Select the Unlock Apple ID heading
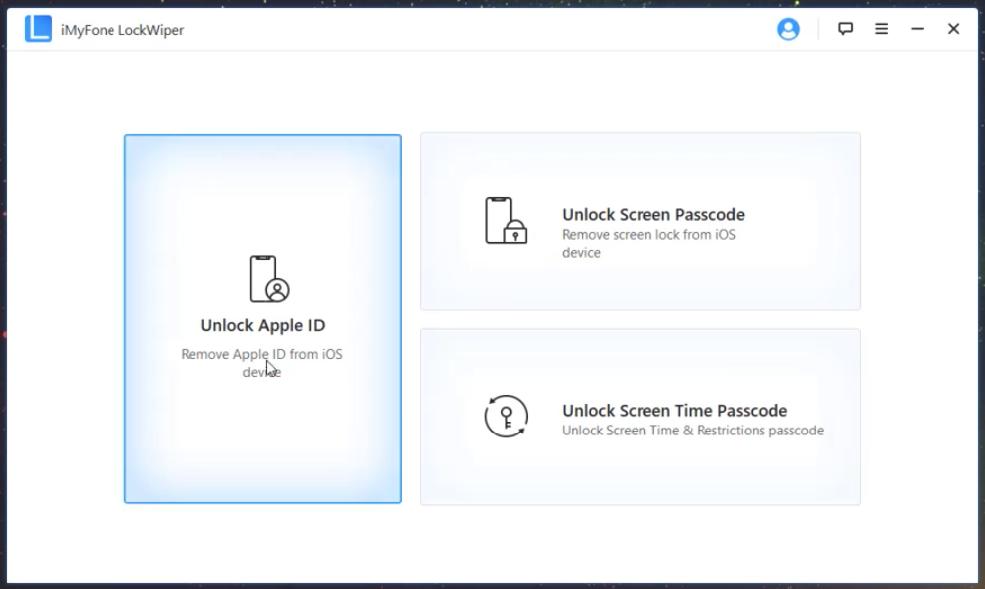 coord(263,325)
